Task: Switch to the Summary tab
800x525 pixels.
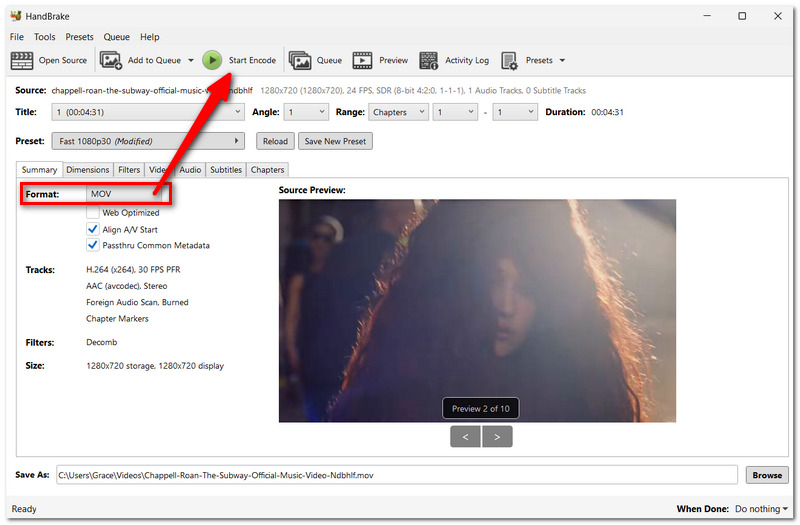Action: (39, 169)
